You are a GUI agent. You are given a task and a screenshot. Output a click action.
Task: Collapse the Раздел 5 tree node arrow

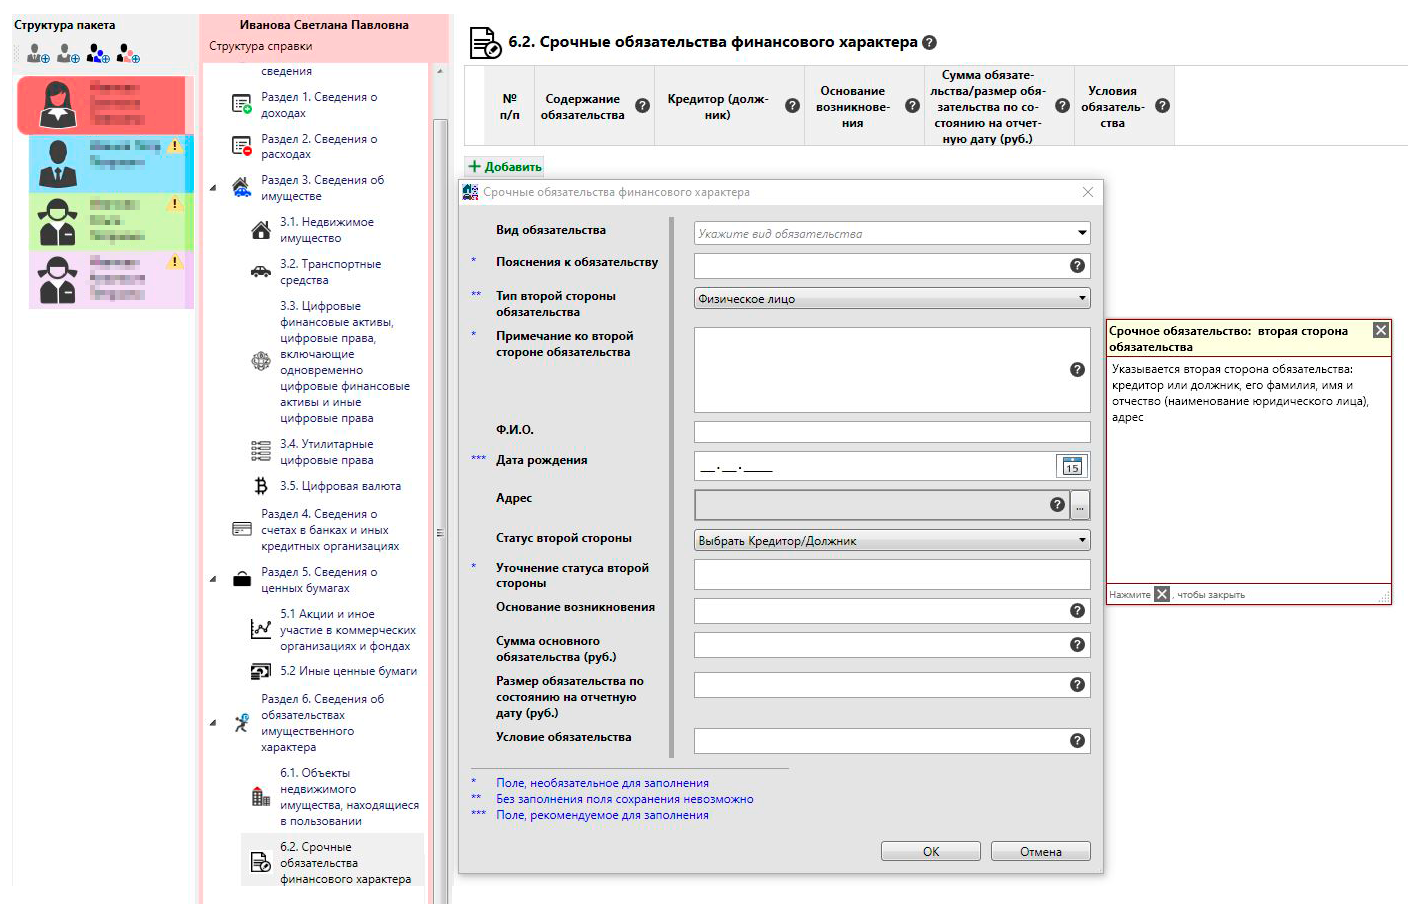coord(213,579)
